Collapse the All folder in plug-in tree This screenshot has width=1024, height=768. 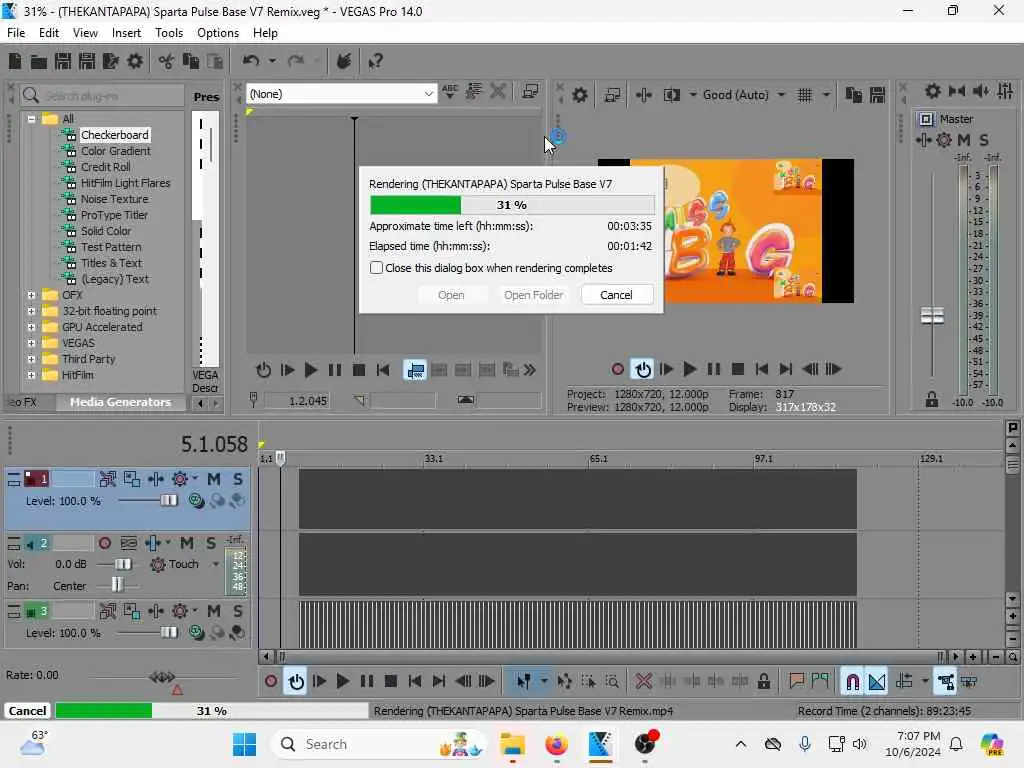31,119
